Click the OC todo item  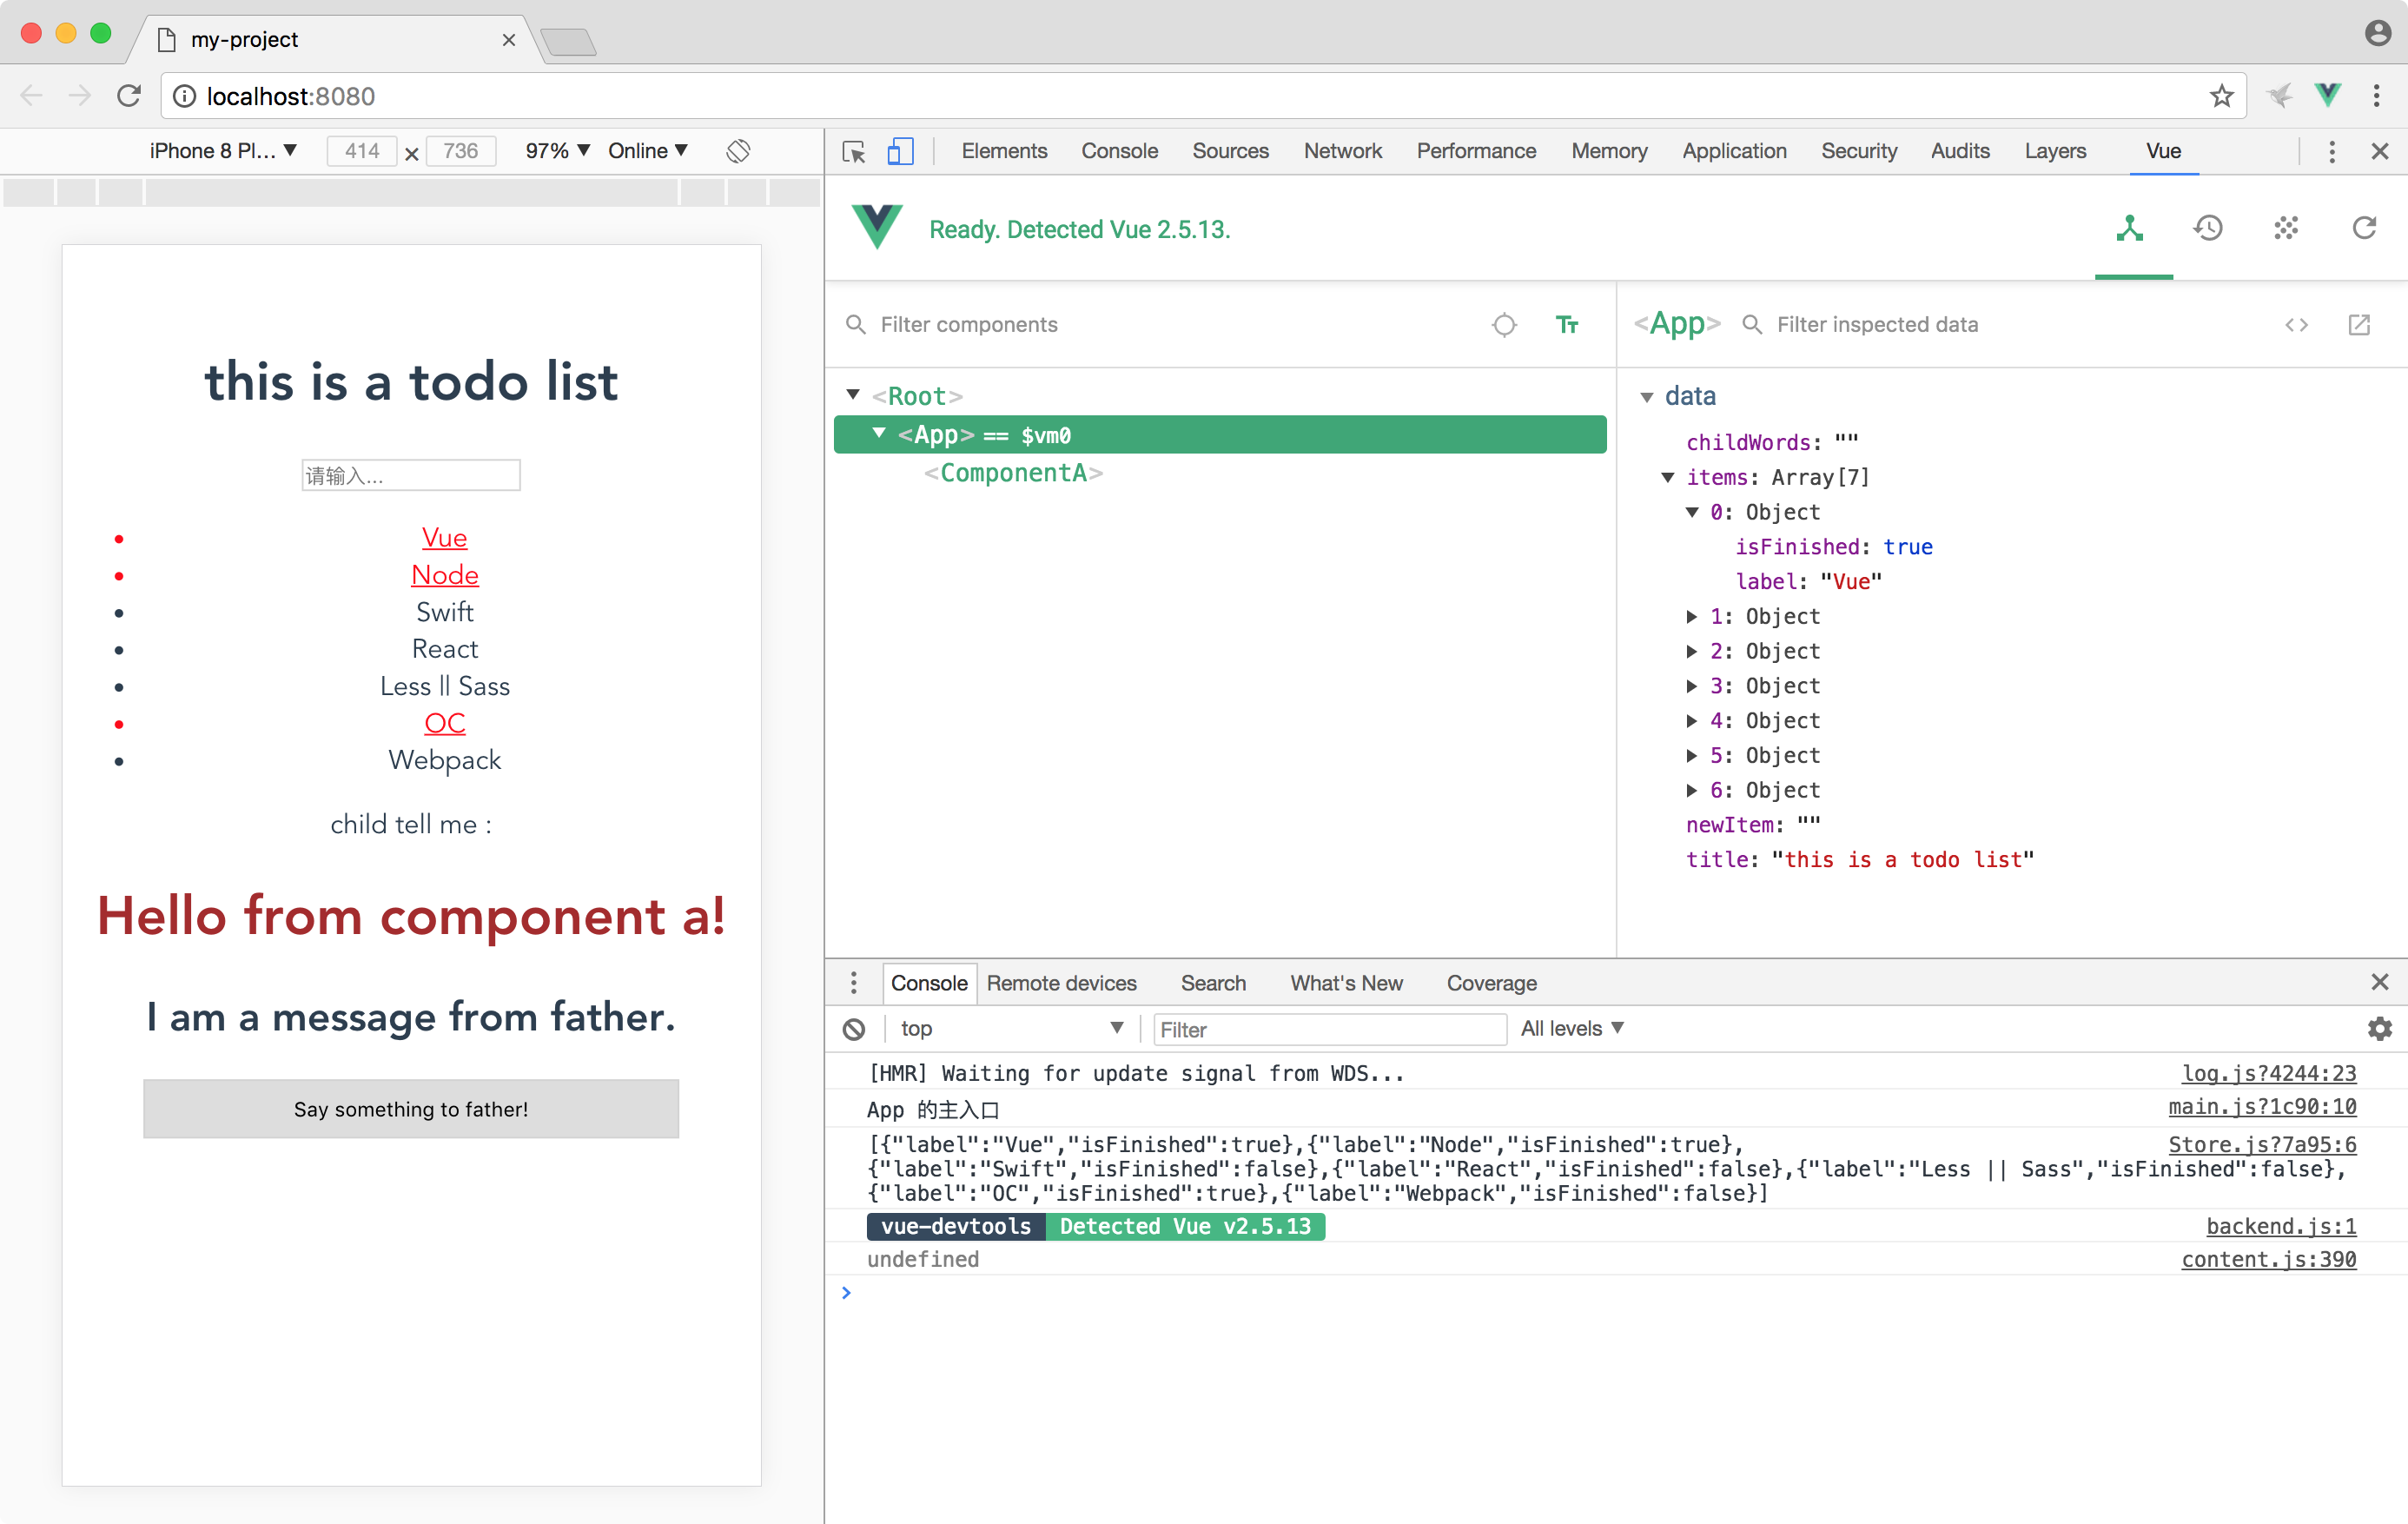coord(445,723)
